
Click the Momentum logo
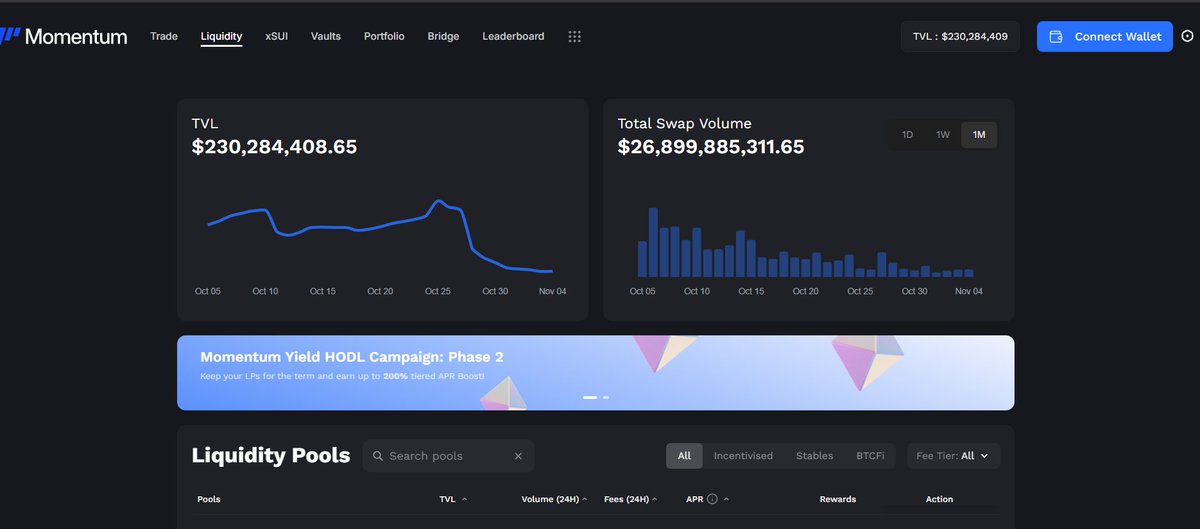tap(63, 37)
